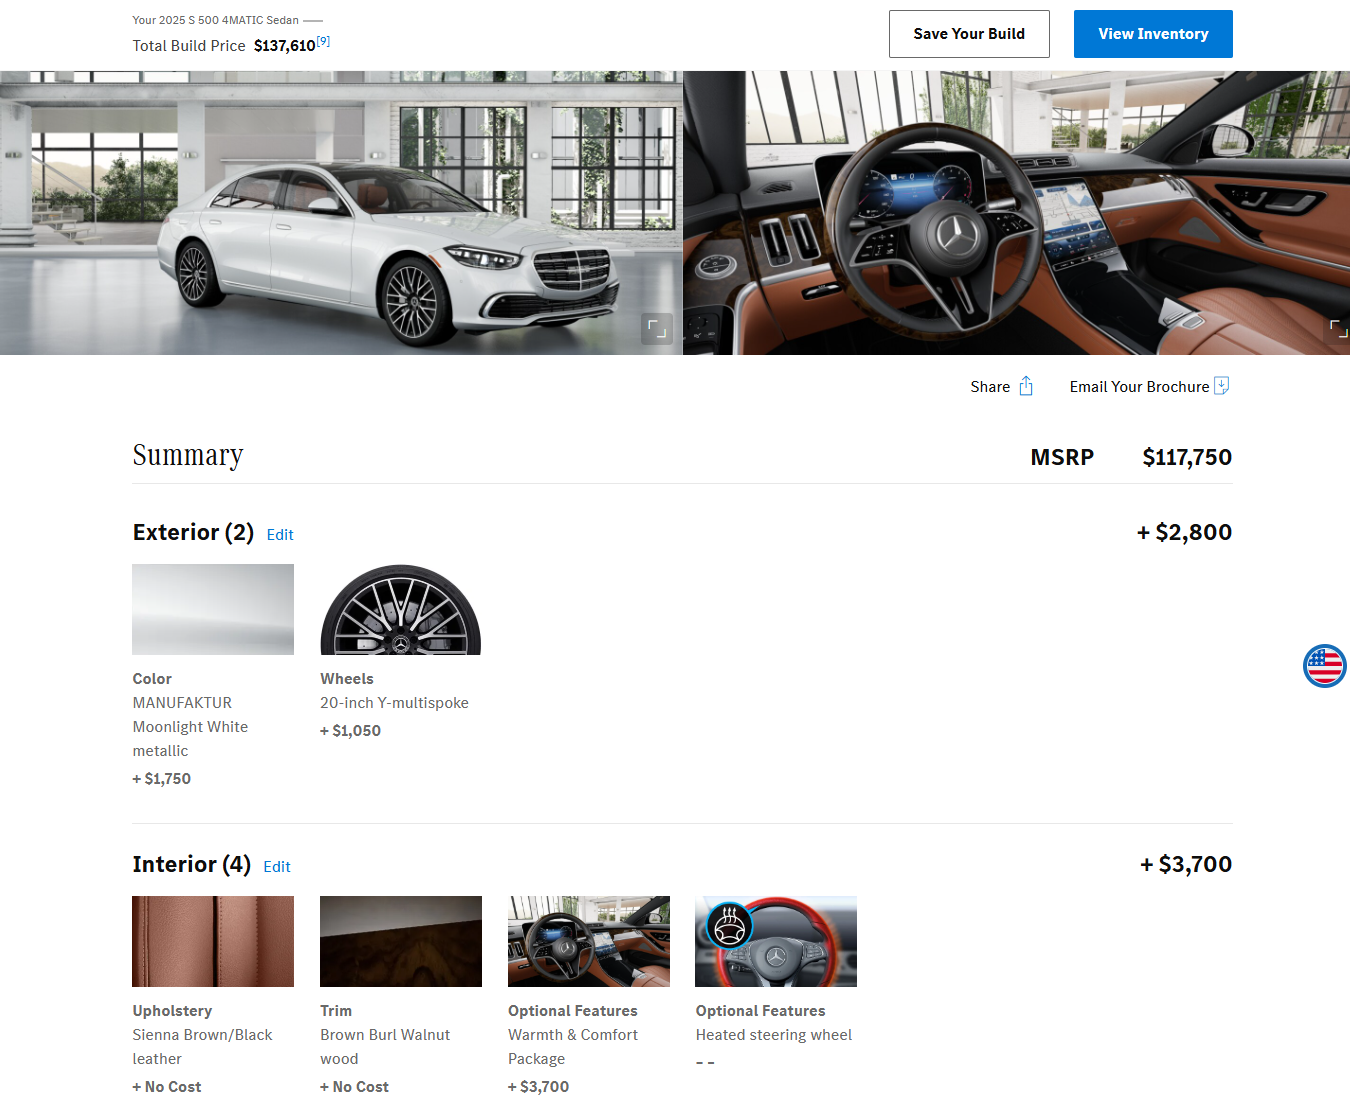
Task: Click the heated steering wheel badge icon
Action: tap(729, 925)
